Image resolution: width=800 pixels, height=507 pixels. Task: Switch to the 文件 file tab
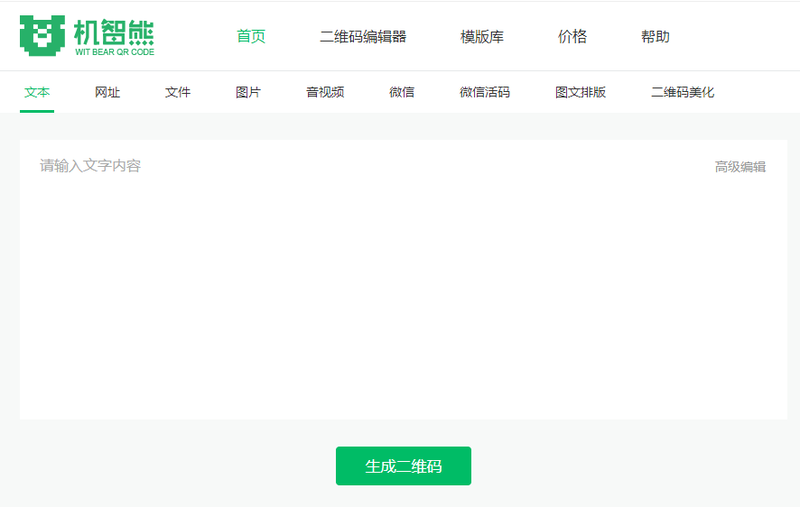[x=178, y=92]
